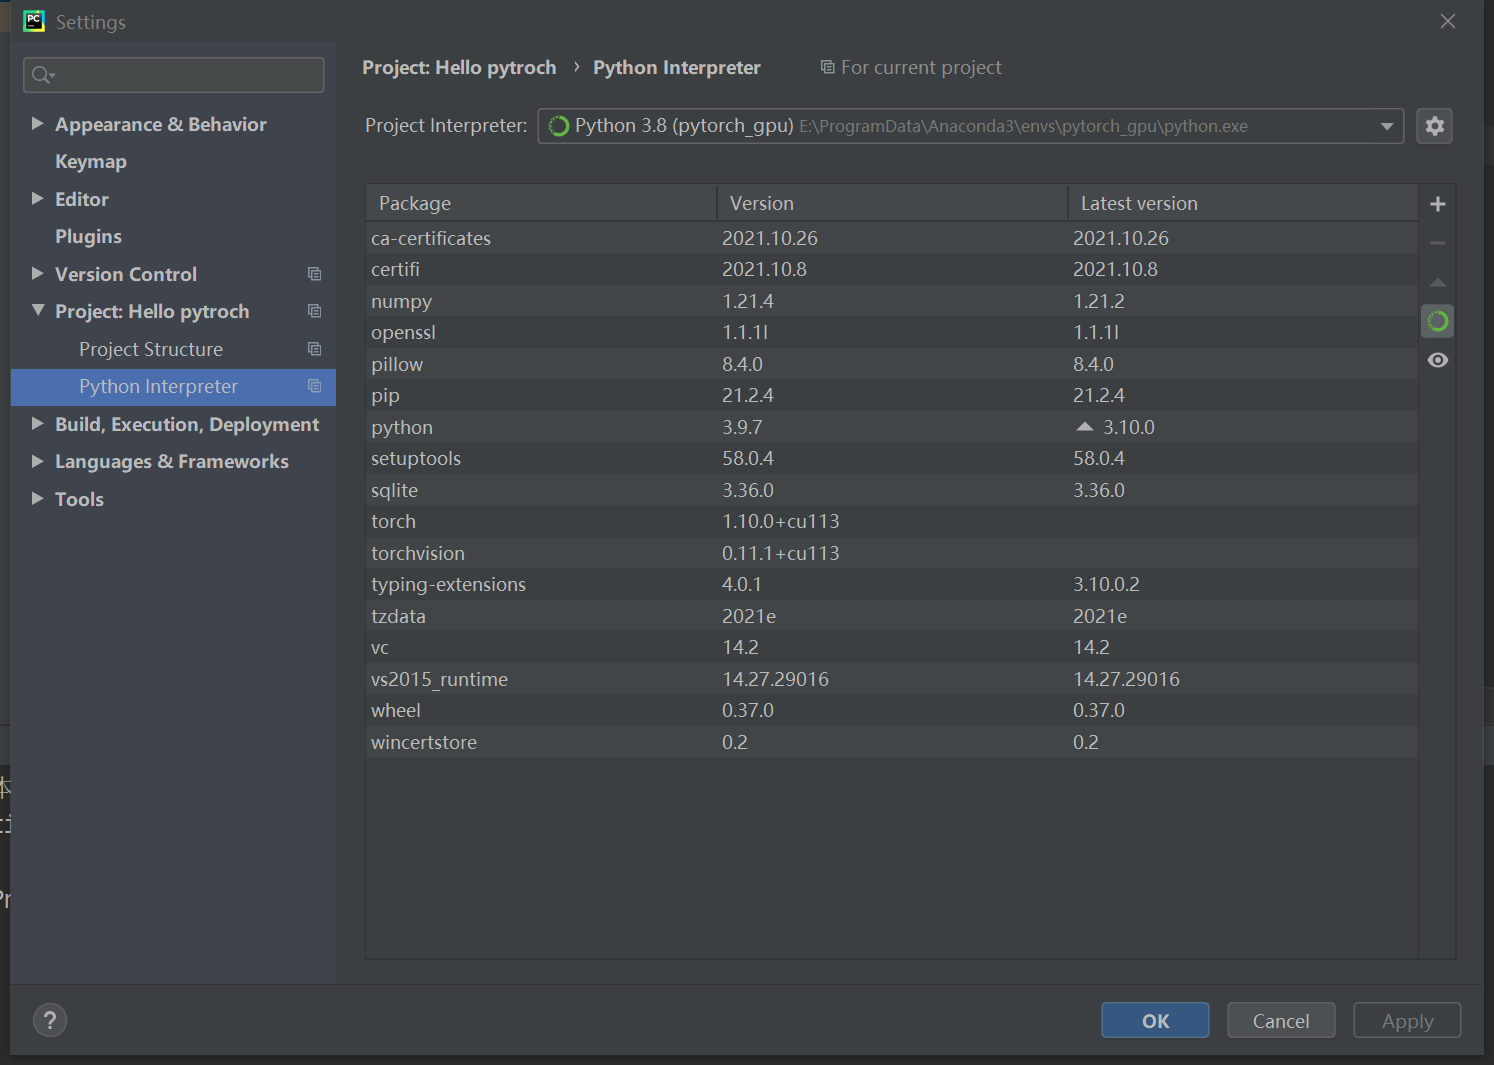Image resolution: width=1494 pixels, height=1065 pixels.
Task: Click version 1.10.0+cu113 of torch
Action: pyautogui.click(x=781, y=521)
